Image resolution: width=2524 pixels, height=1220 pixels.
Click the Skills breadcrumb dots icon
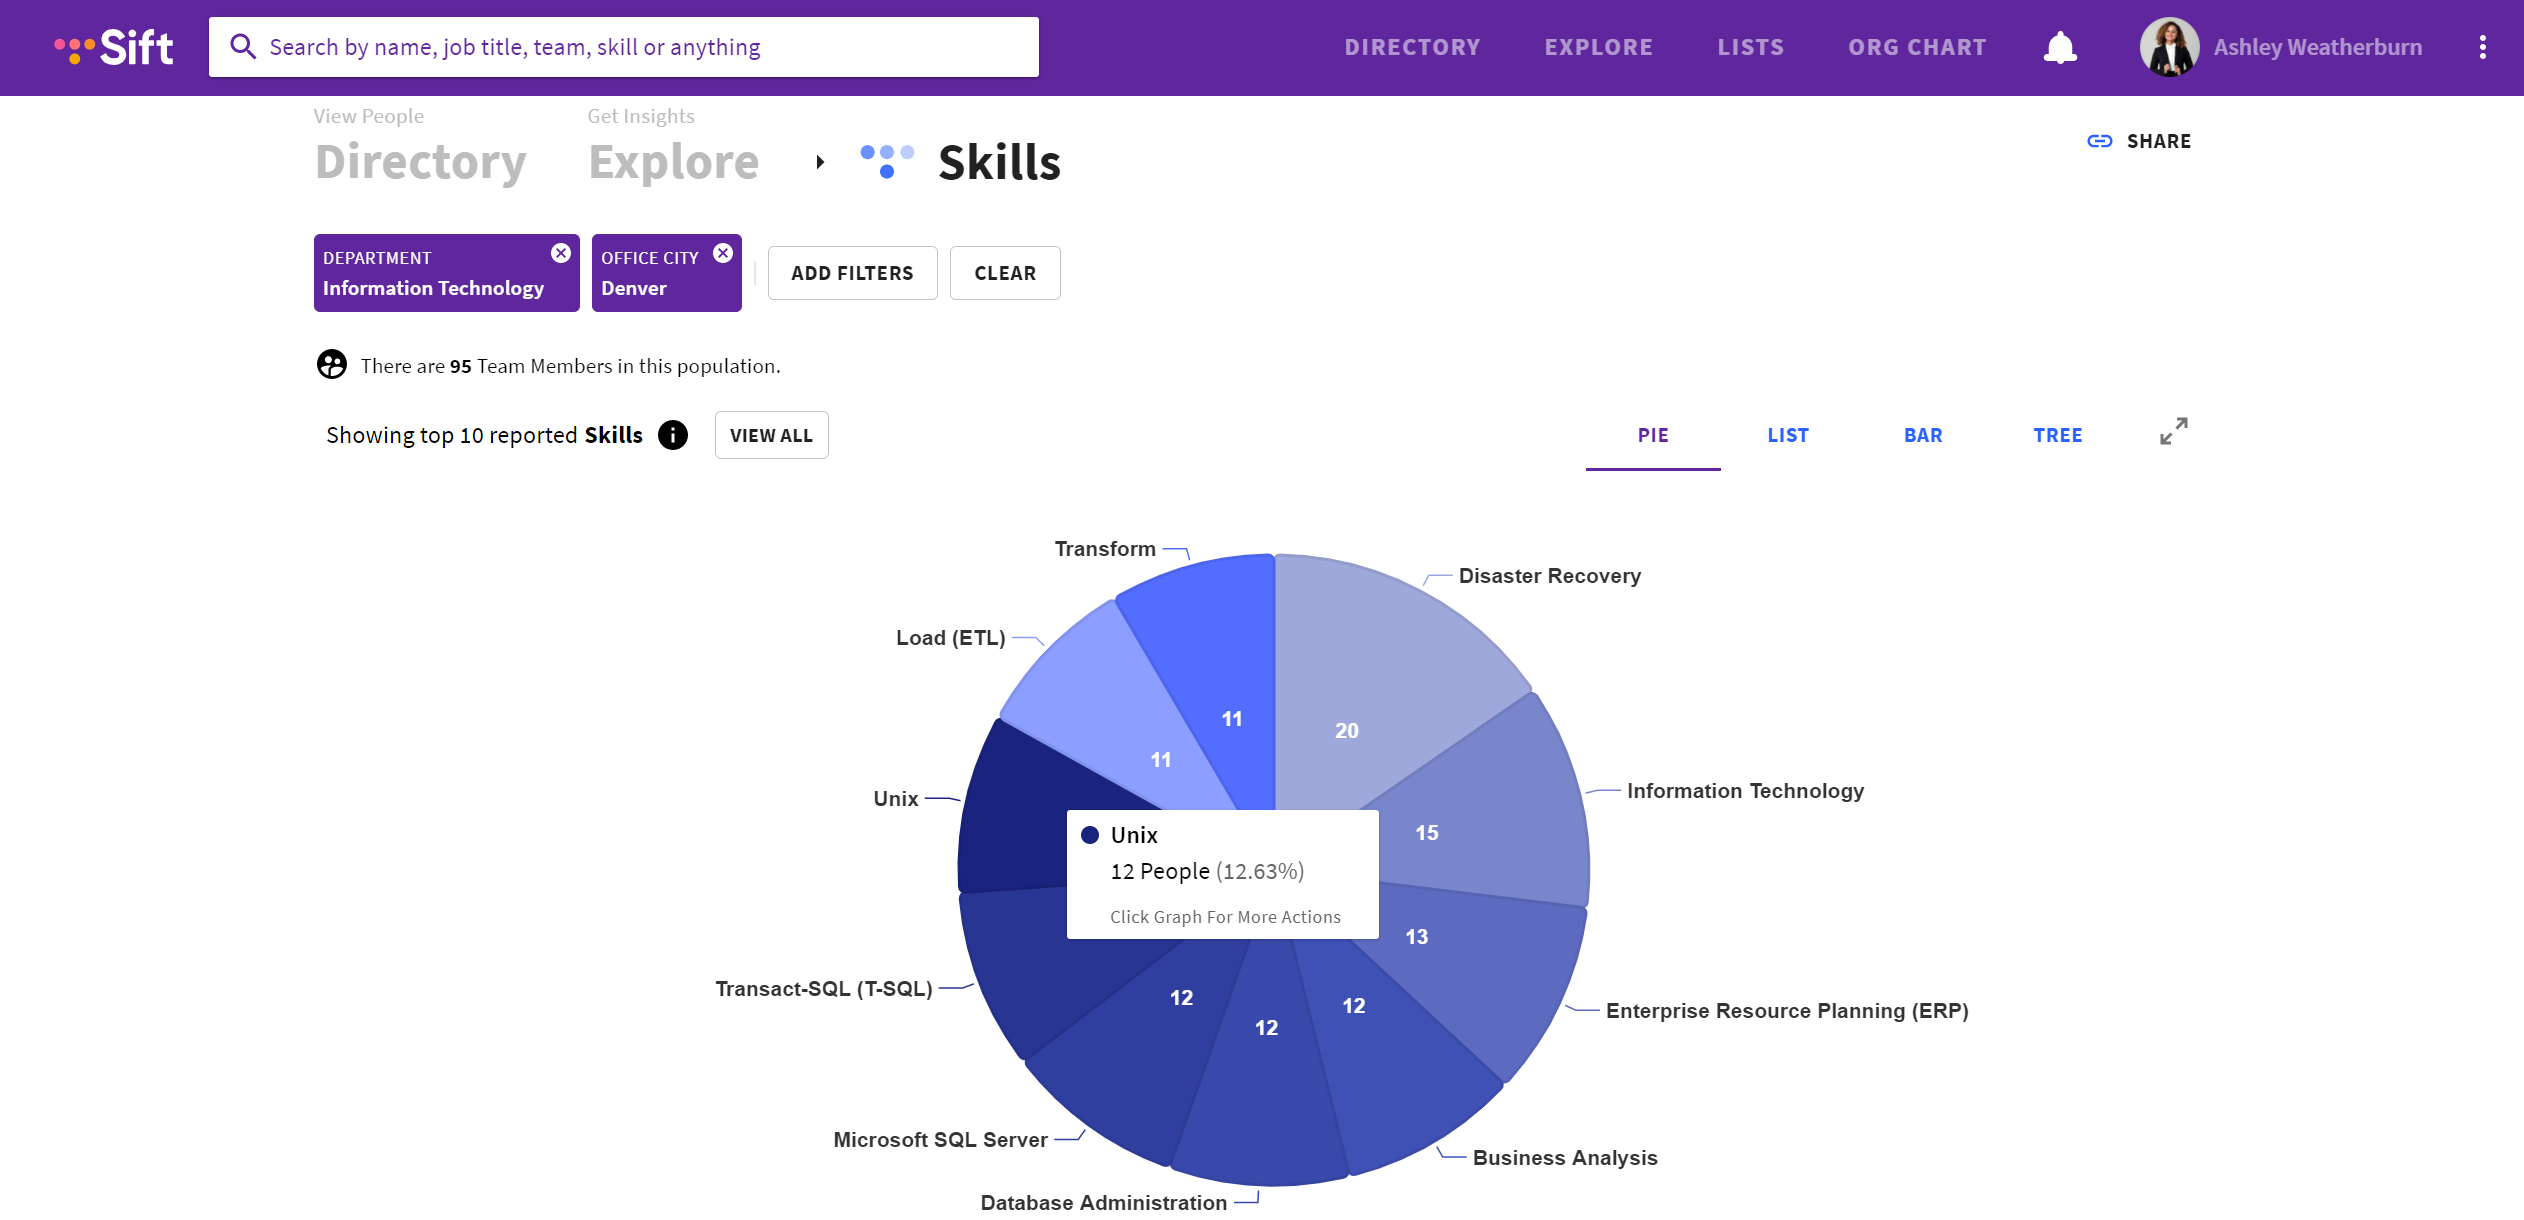click(x=886, y=162)
